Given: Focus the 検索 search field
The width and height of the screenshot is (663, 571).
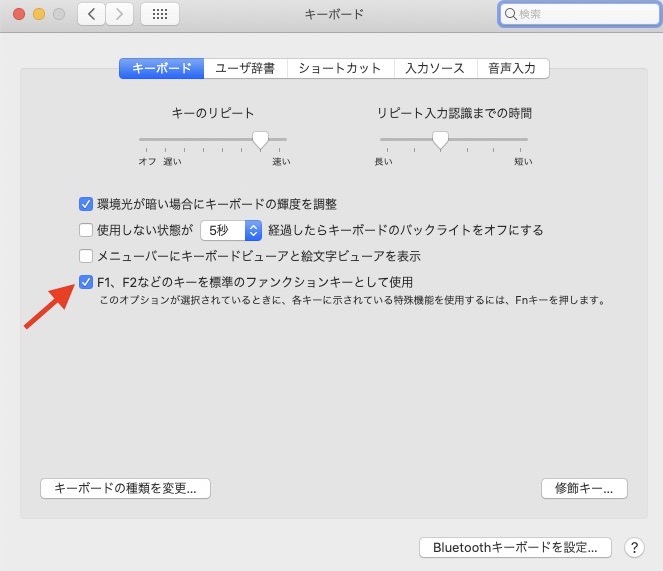Looking at the screenshot, I should coord(580,14).
